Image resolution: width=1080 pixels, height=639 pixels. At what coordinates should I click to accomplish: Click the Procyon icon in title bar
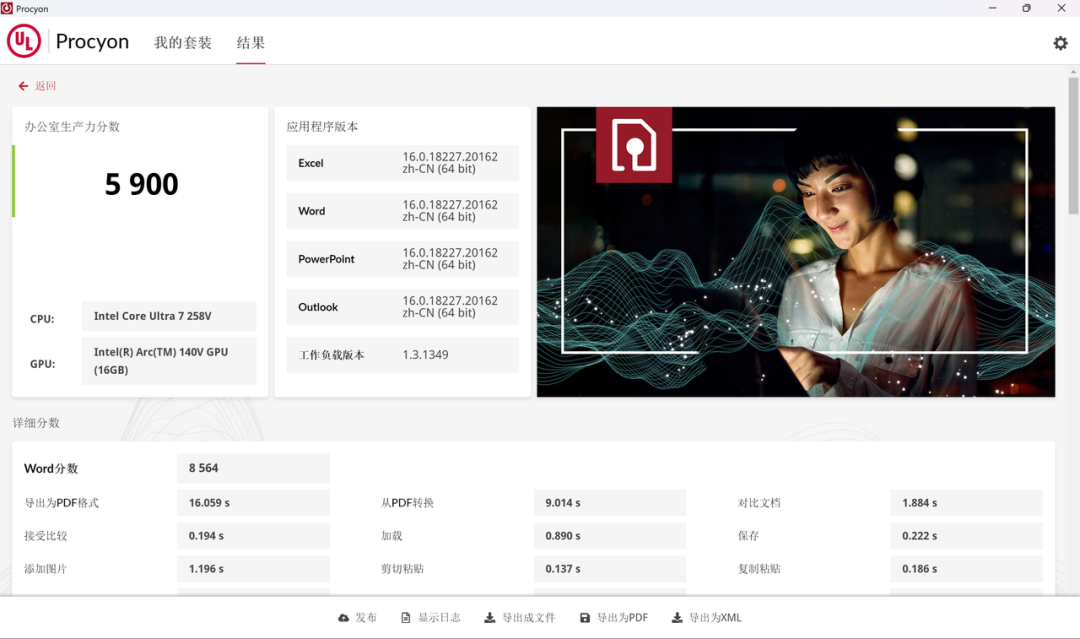coord(7,8)
